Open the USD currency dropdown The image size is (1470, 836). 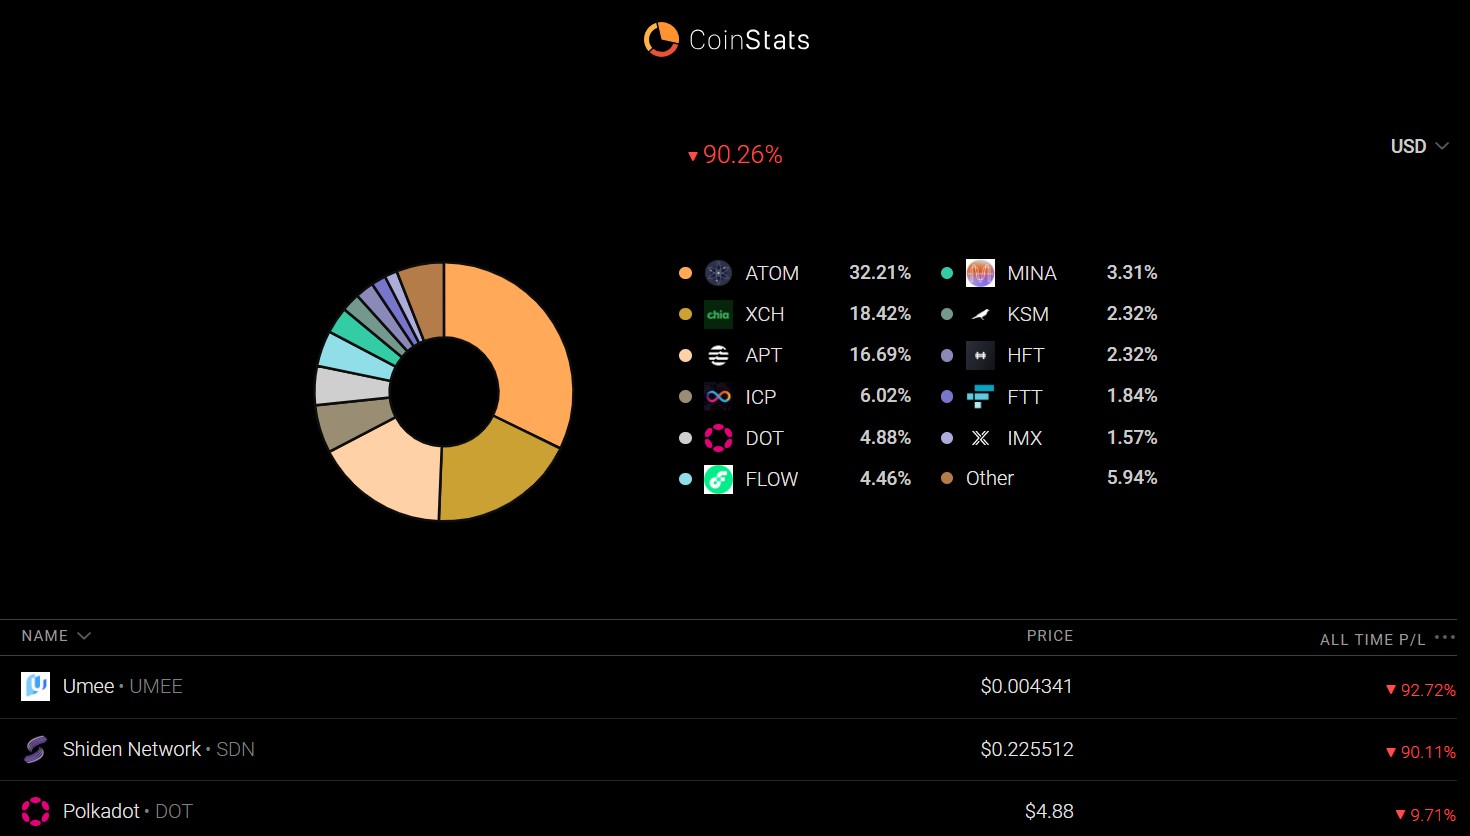point(1420,146)
